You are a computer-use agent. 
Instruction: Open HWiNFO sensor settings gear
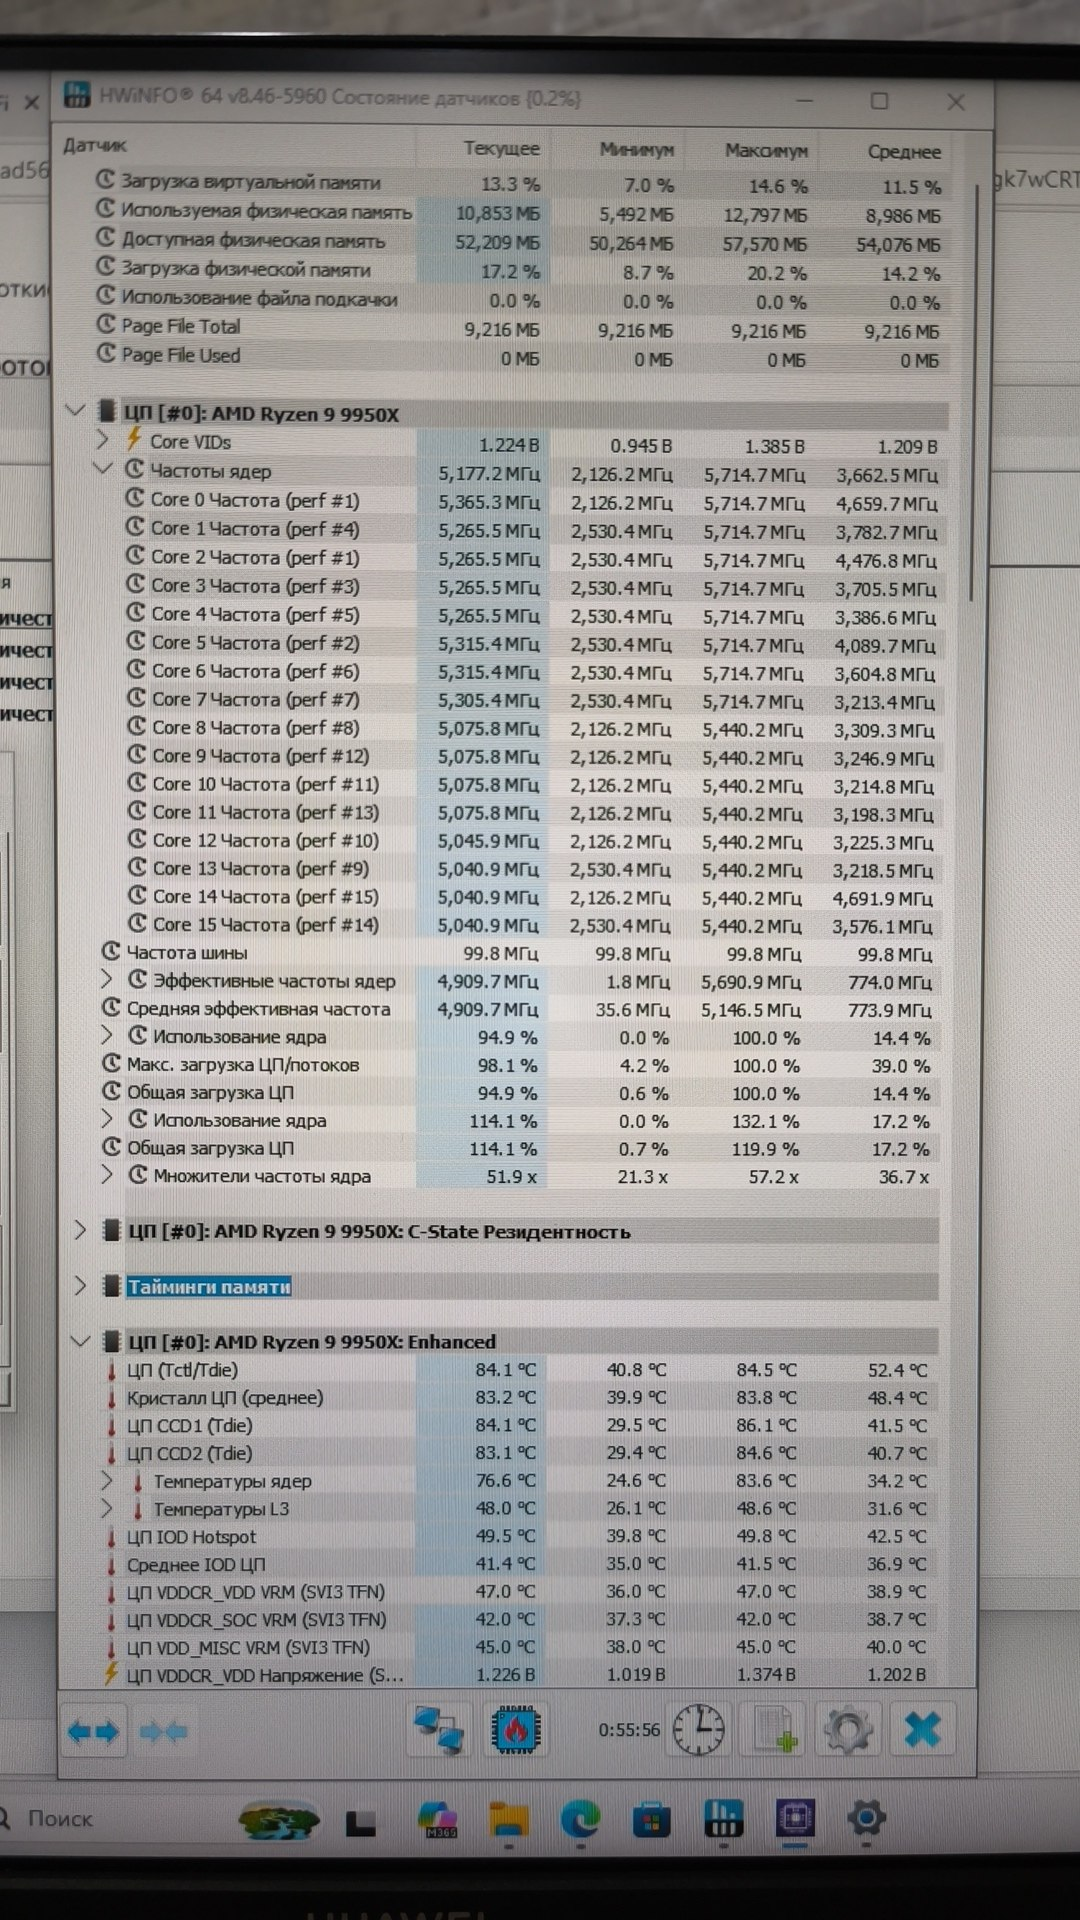[848, 1729]
